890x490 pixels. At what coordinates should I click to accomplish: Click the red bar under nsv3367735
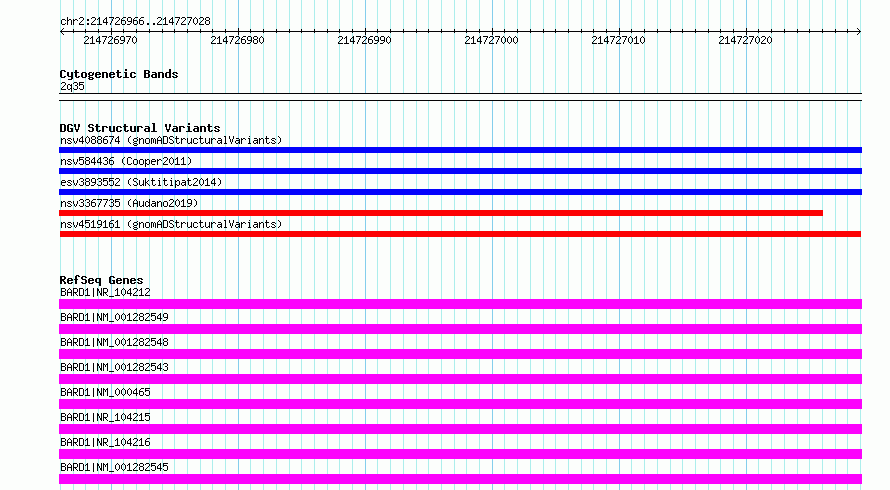(x=441, y=213)
